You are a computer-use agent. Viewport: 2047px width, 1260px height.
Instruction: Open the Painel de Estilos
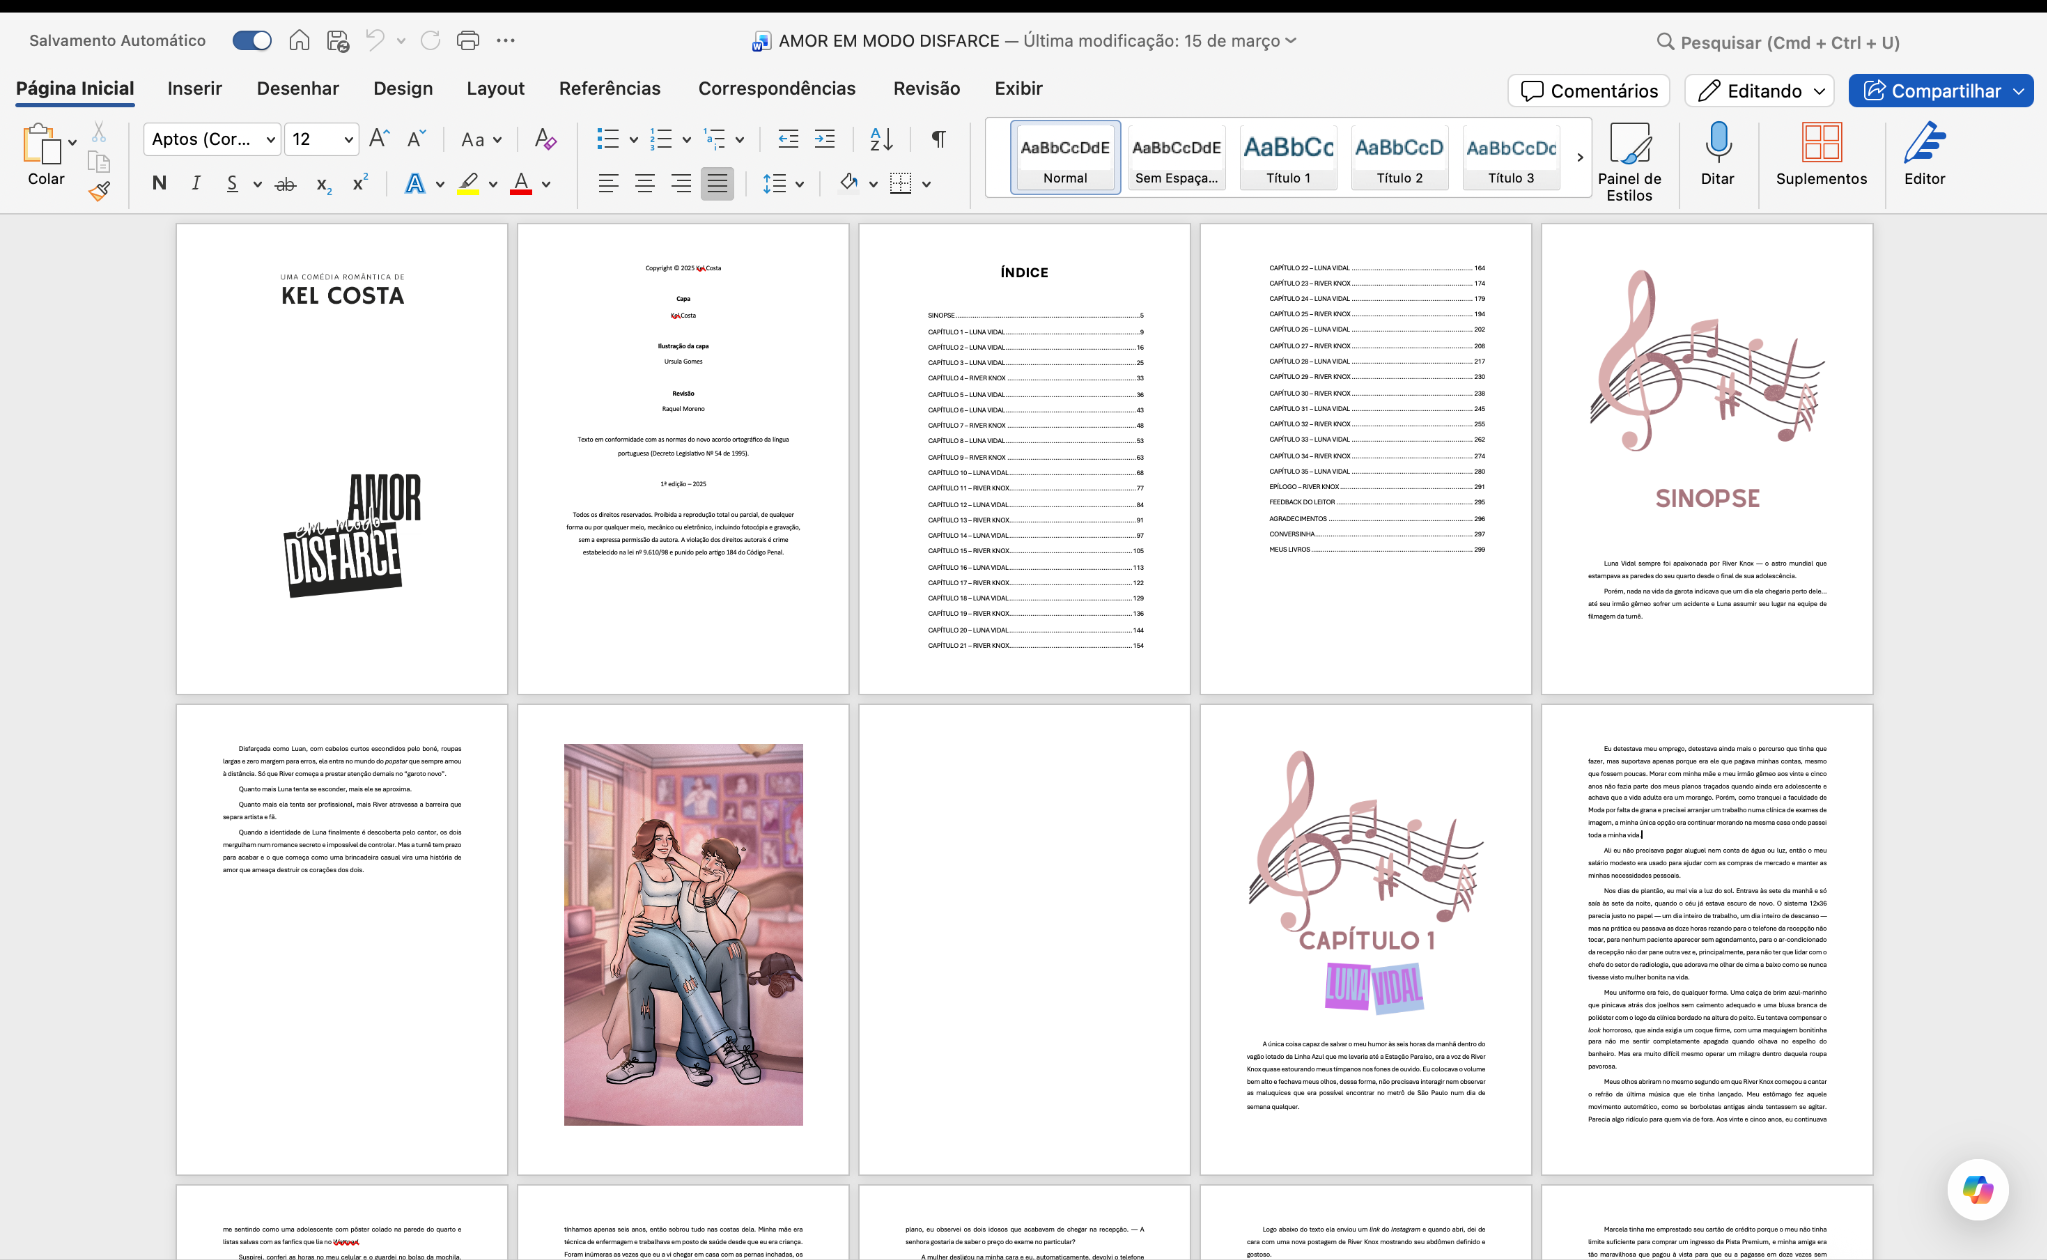click(1630, 162)
